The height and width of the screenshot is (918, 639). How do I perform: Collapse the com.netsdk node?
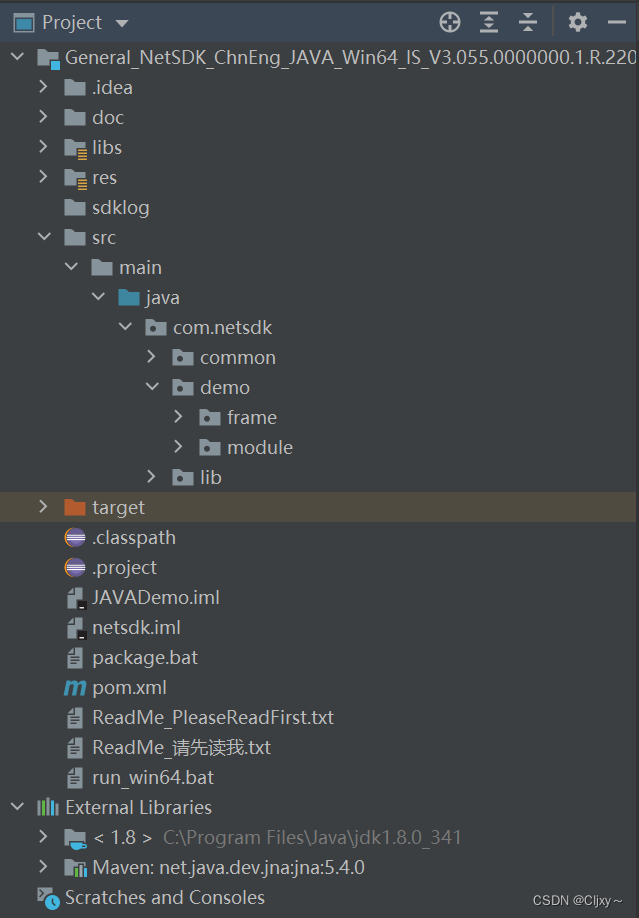click(x=124, y=327)
